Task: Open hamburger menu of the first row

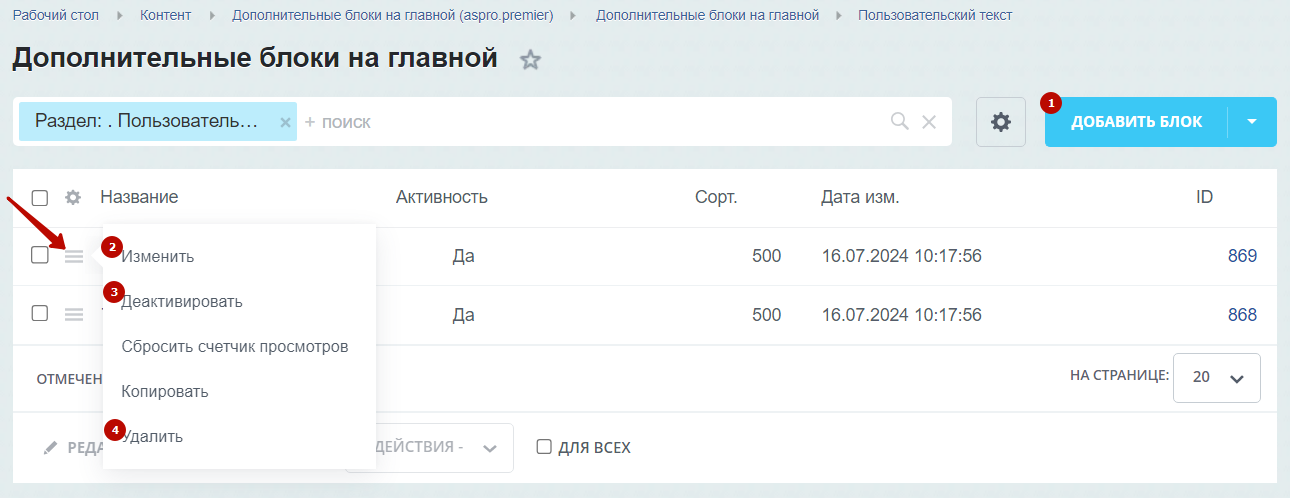Action: (x=74, y=256)
